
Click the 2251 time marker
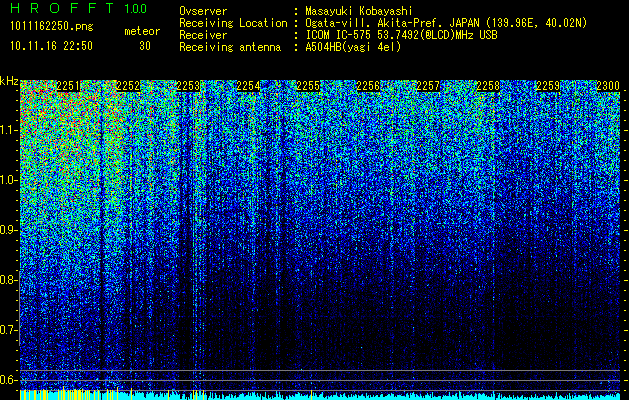[68, 86]
